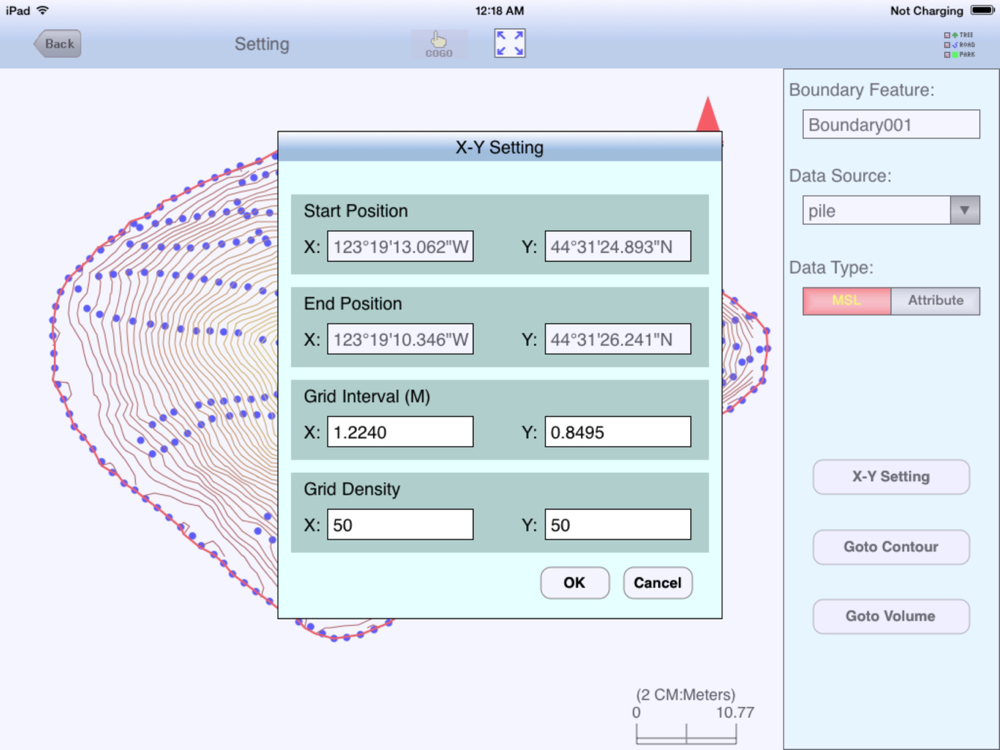Tap the Not Charging status text
Image resolution: width=1000 pixels, height=750 pixels.
(x=927, y=10)
